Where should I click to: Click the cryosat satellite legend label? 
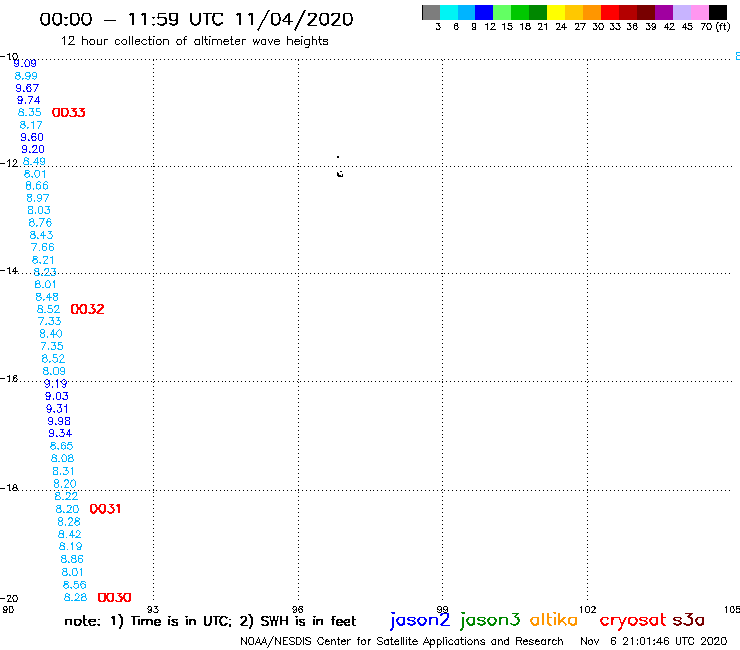coord(632,620)
